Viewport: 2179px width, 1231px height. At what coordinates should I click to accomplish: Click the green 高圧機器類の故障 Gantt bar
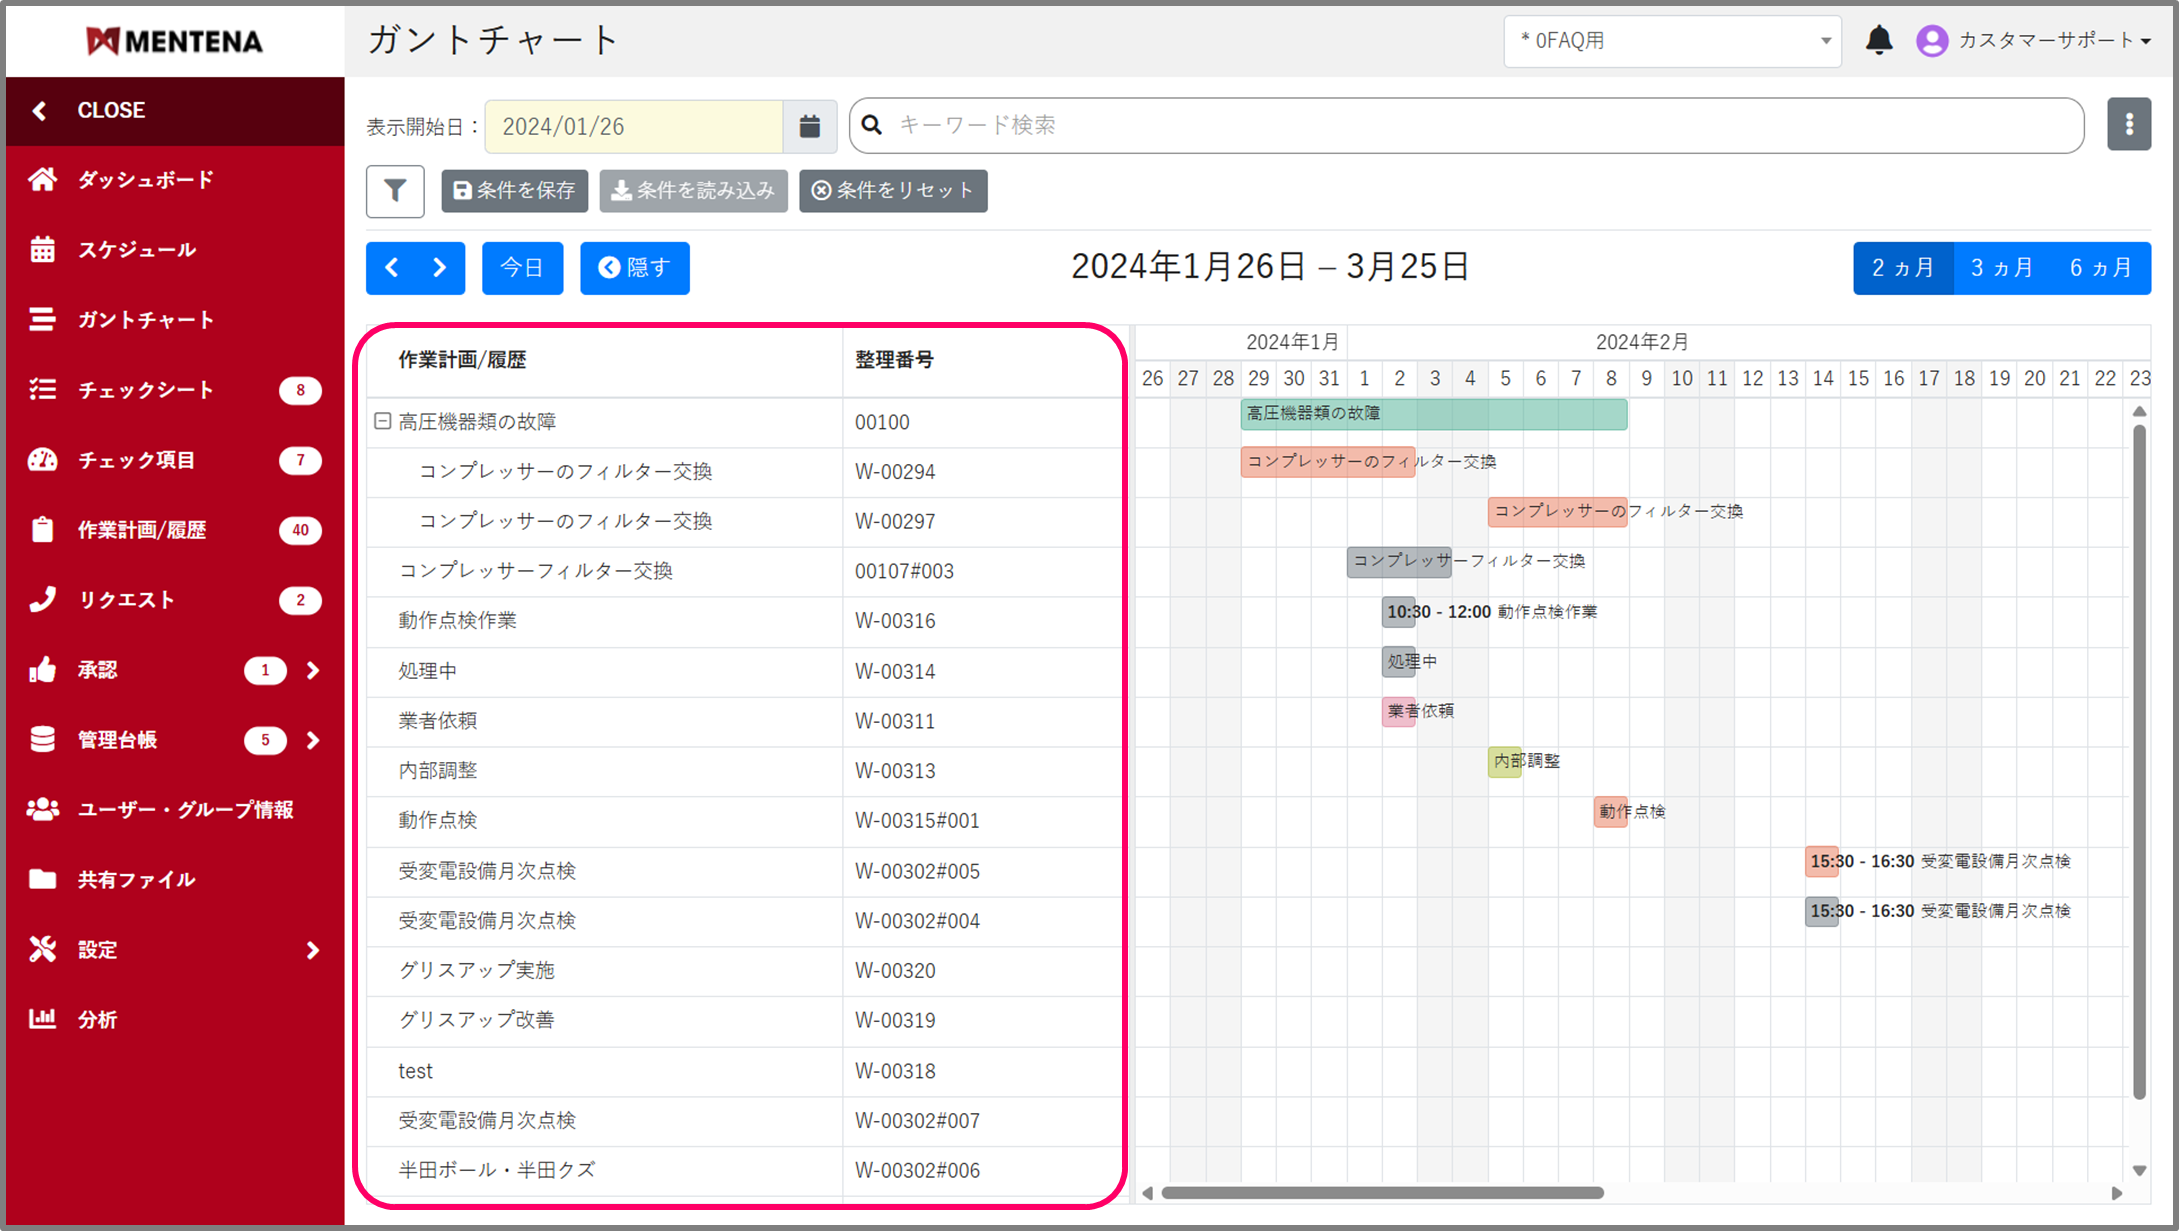pyautogui.click(x=1433, y=414)
